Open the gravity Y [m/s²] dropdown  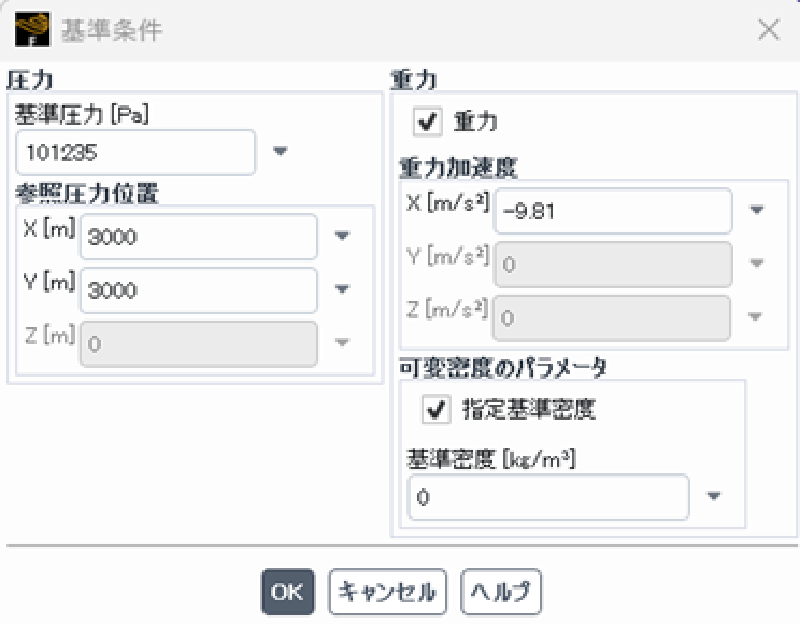pyautogui.click(x=754, y=264)
